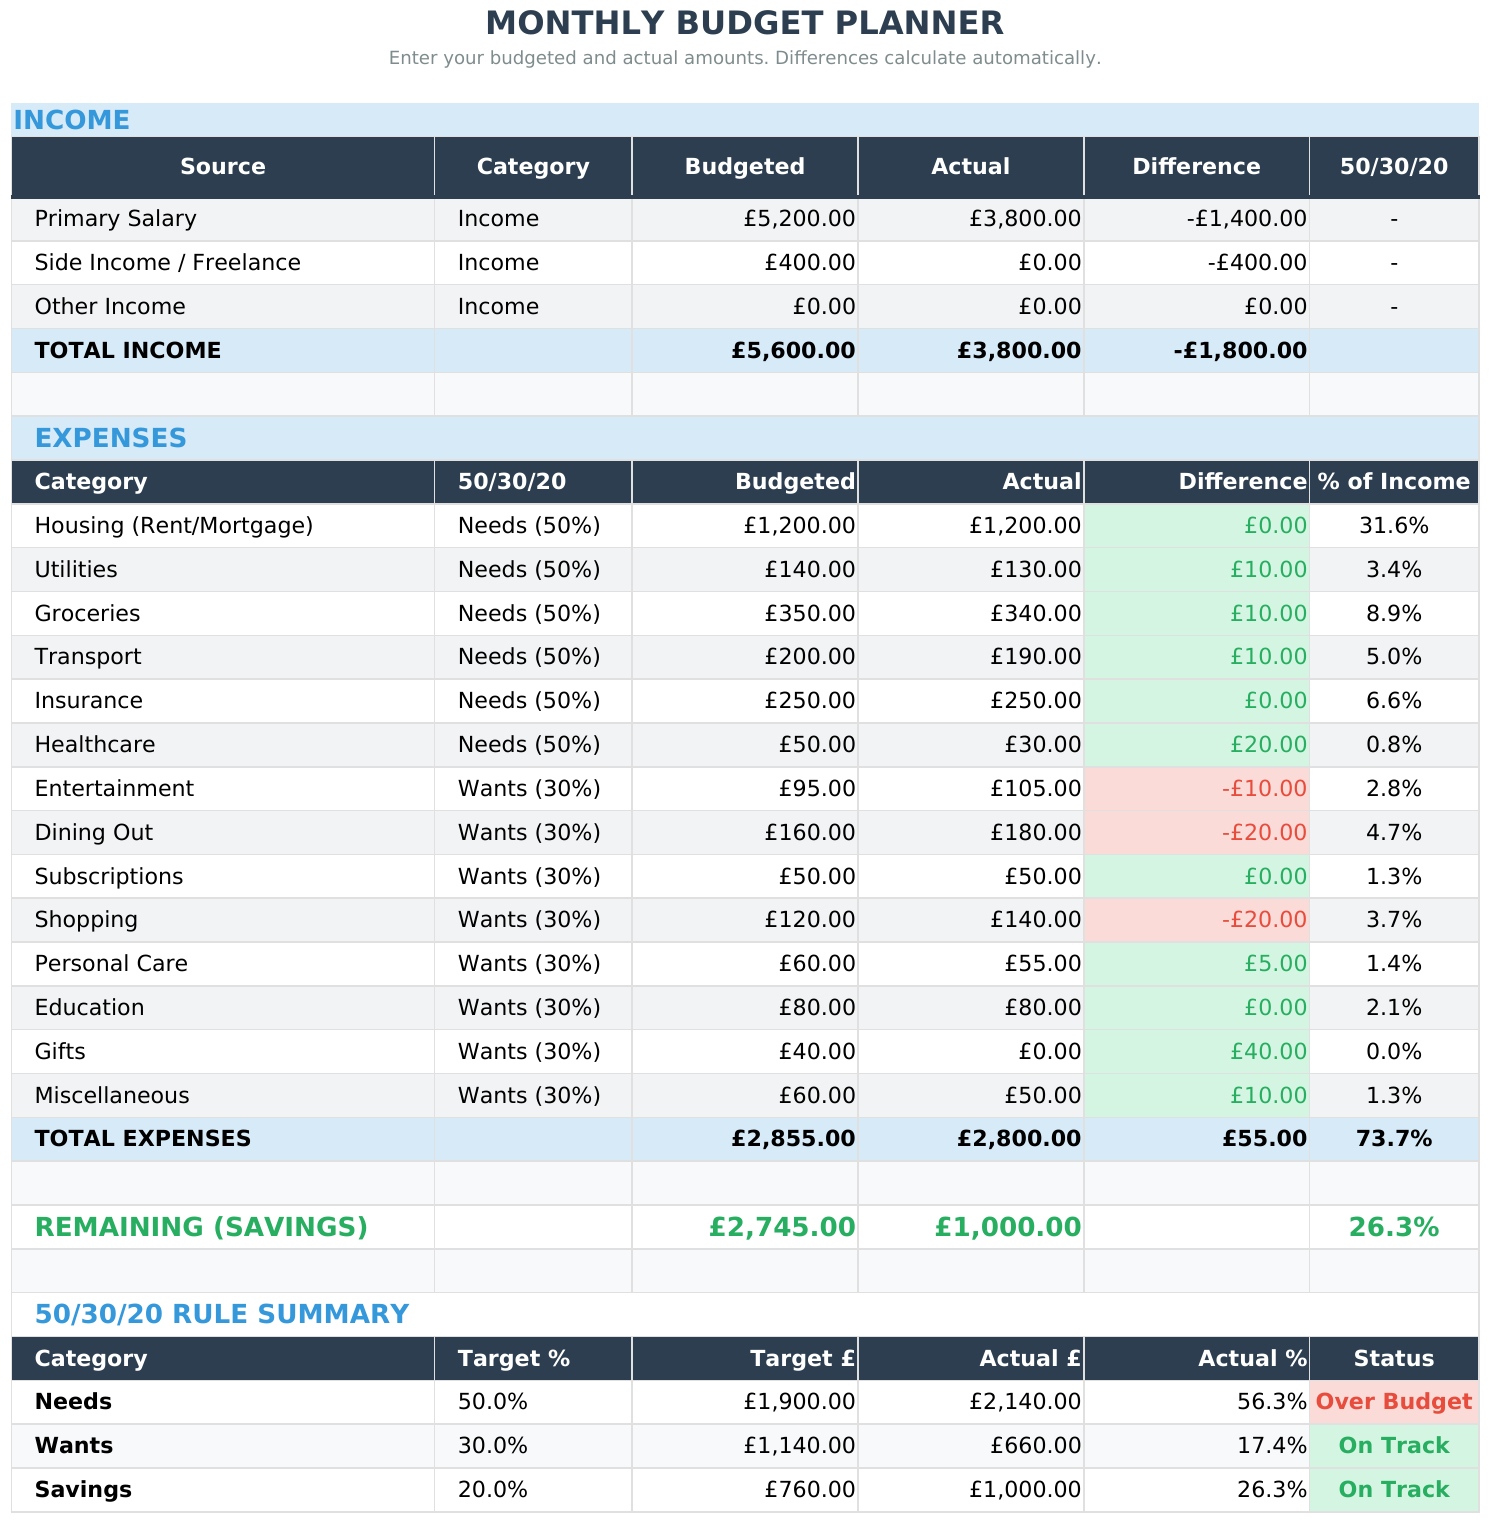Select Dining Out category label
Viewport: 1490px width, 1523px height.
pos(223,833)
